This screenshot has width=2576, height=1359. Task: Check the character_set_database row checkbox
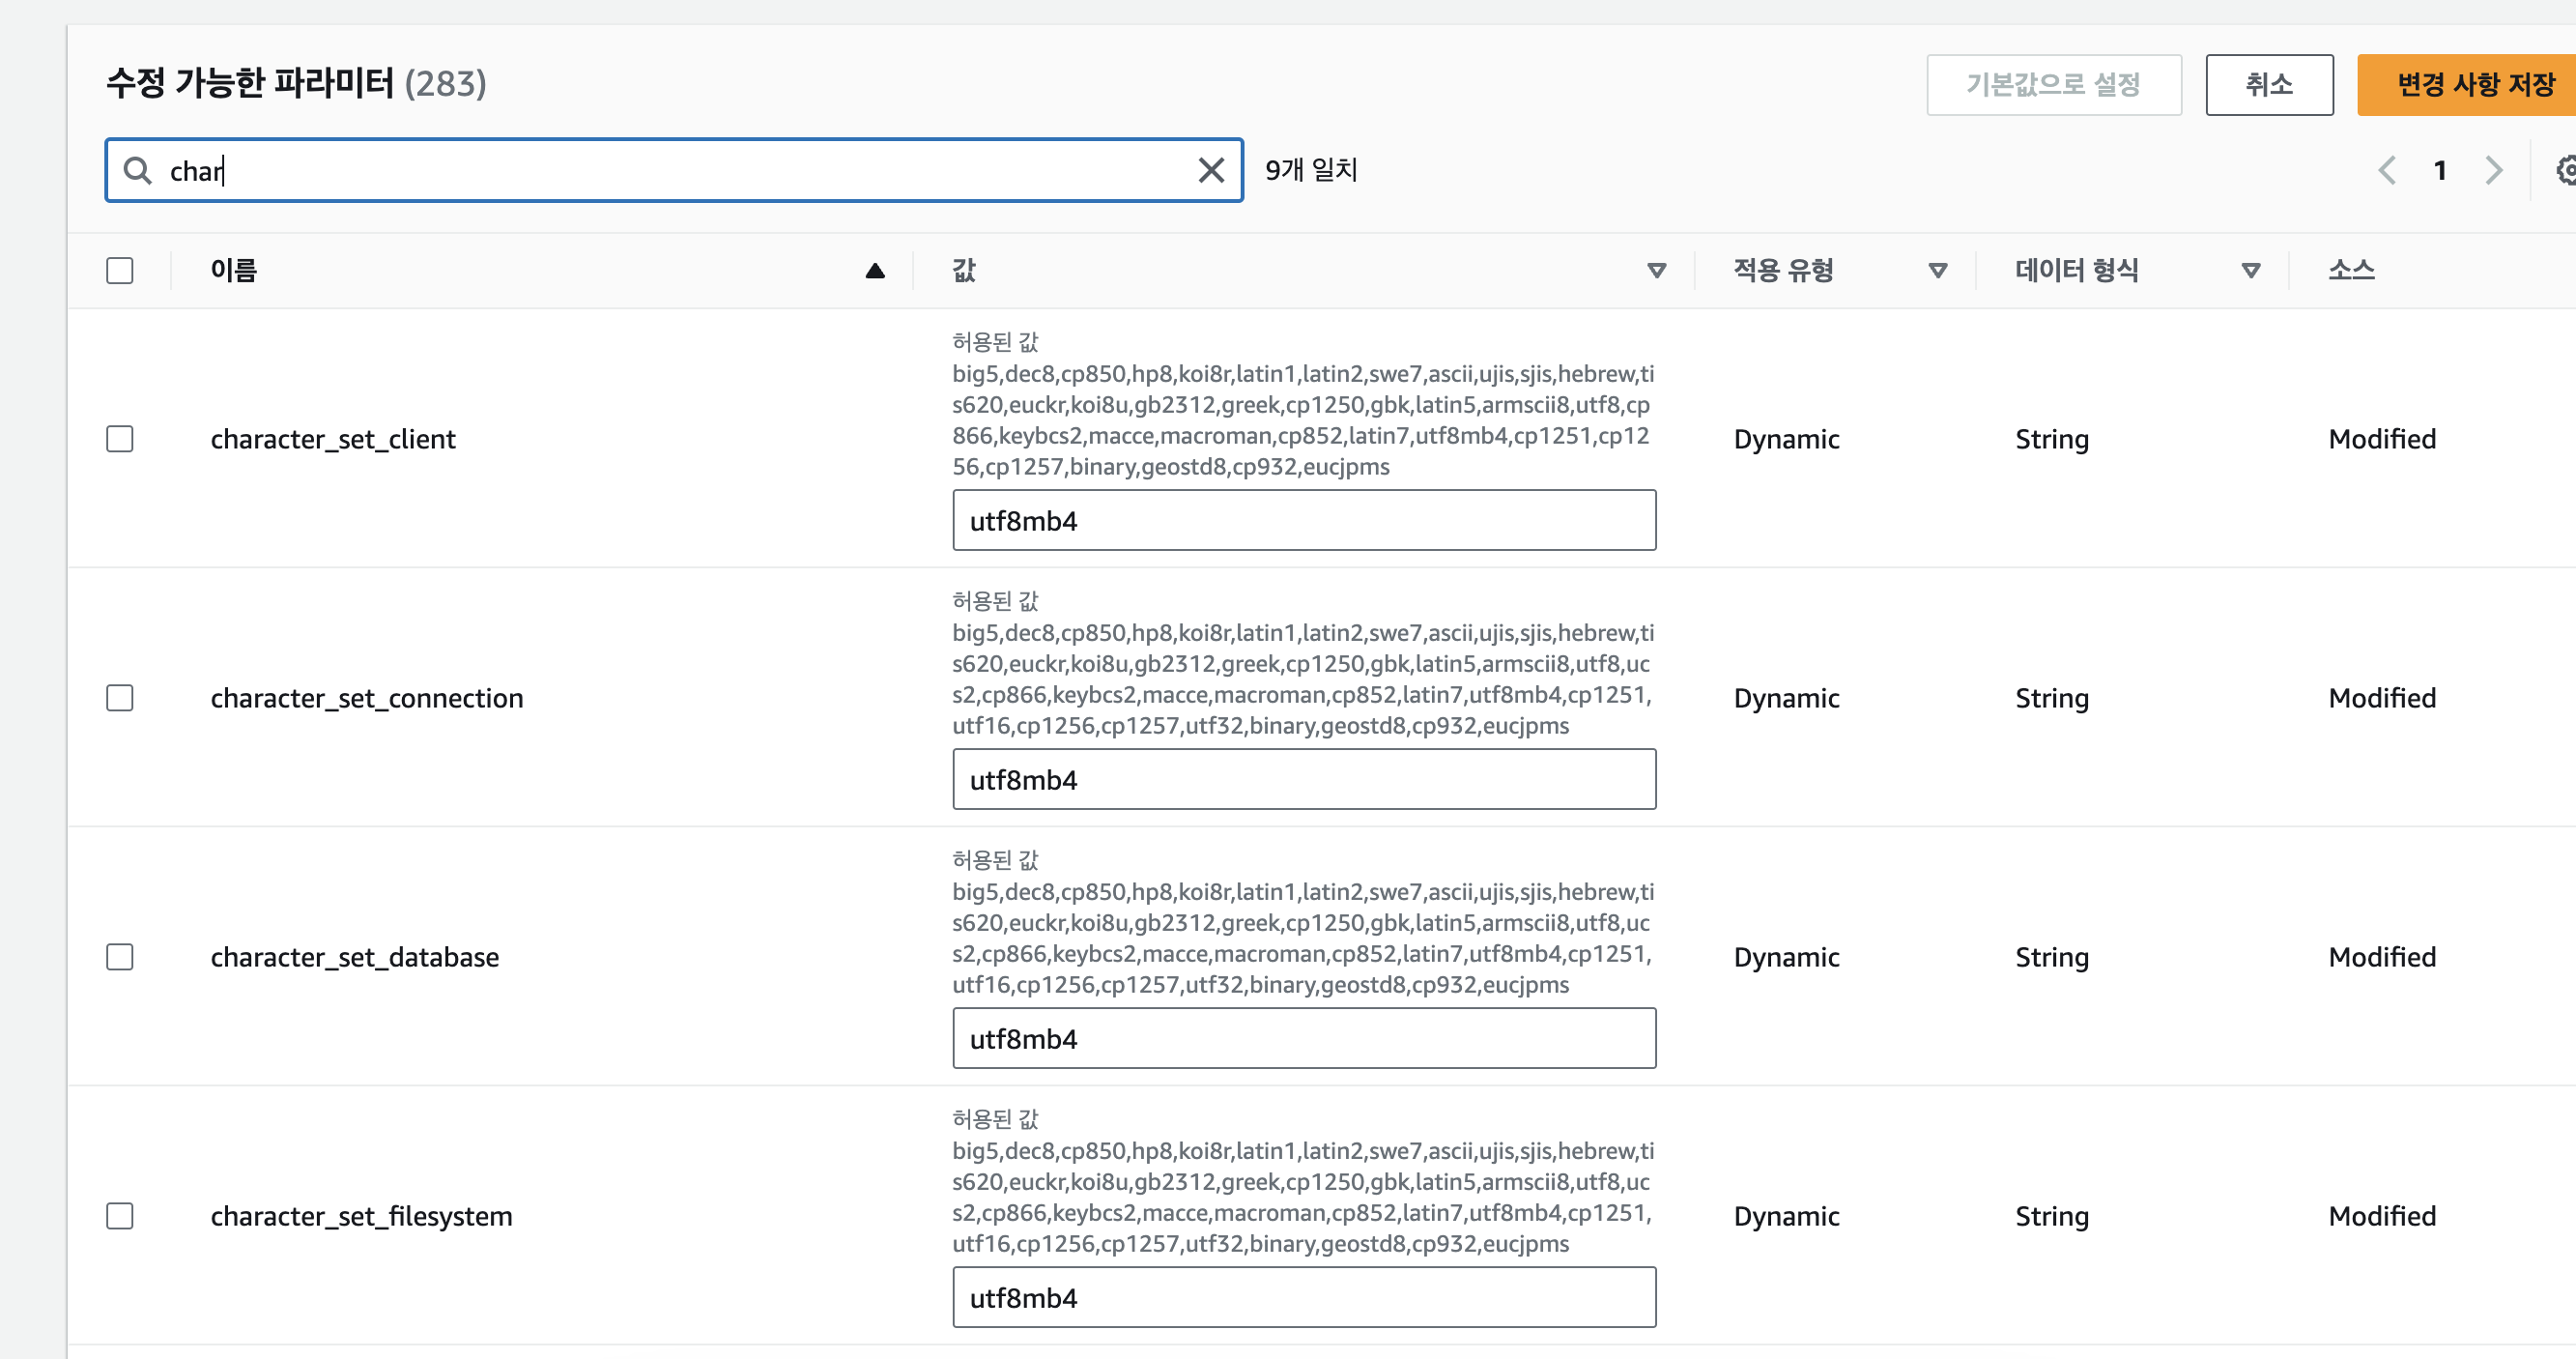[120, 957]
